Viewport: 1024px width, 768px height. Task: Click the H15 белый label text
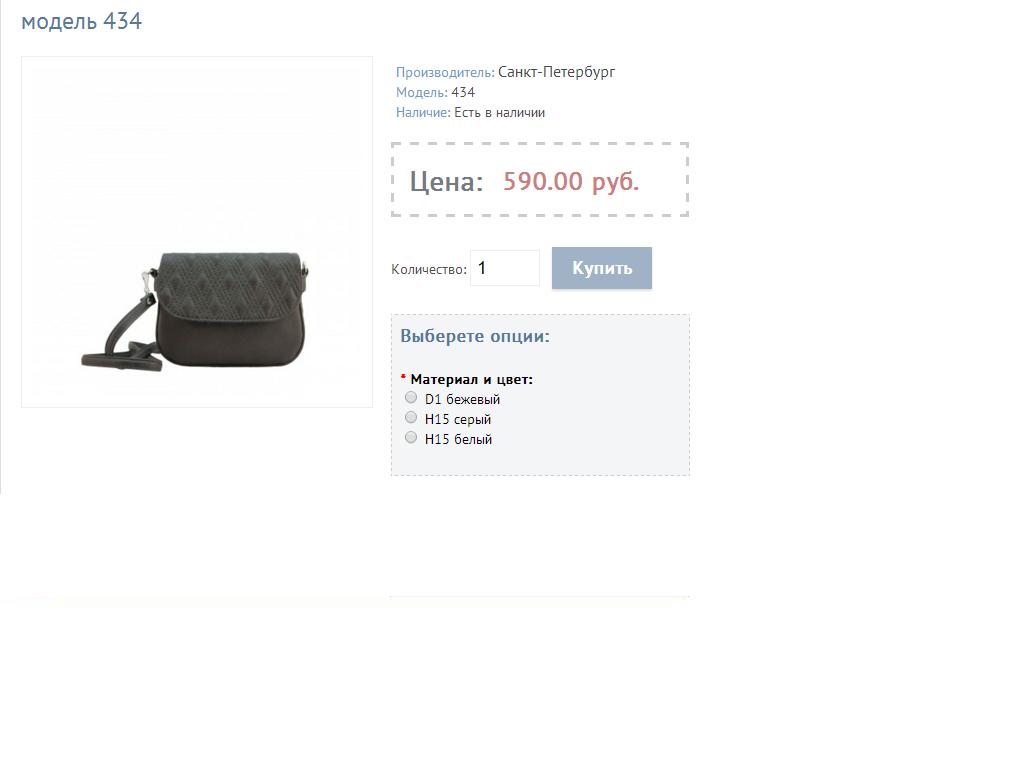pos(458,439)
